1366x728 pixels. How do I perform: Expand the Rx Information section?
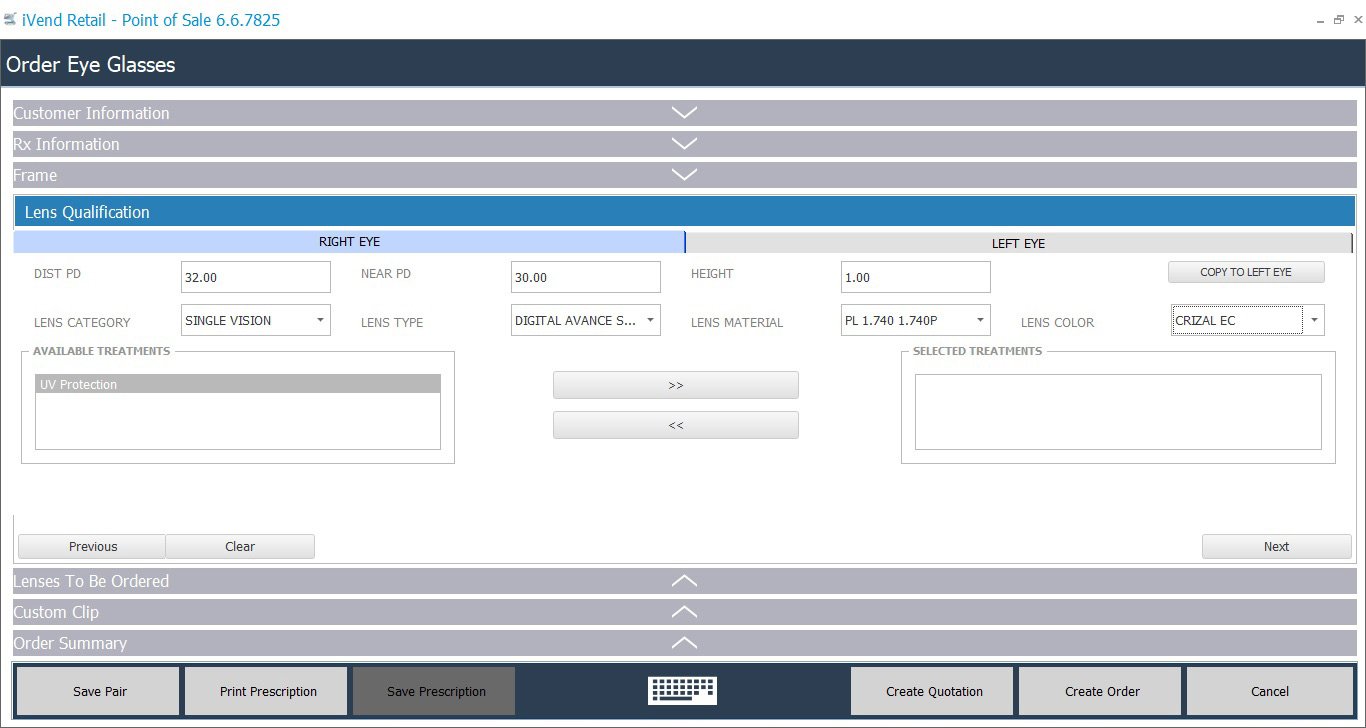[x=684, y=143]
